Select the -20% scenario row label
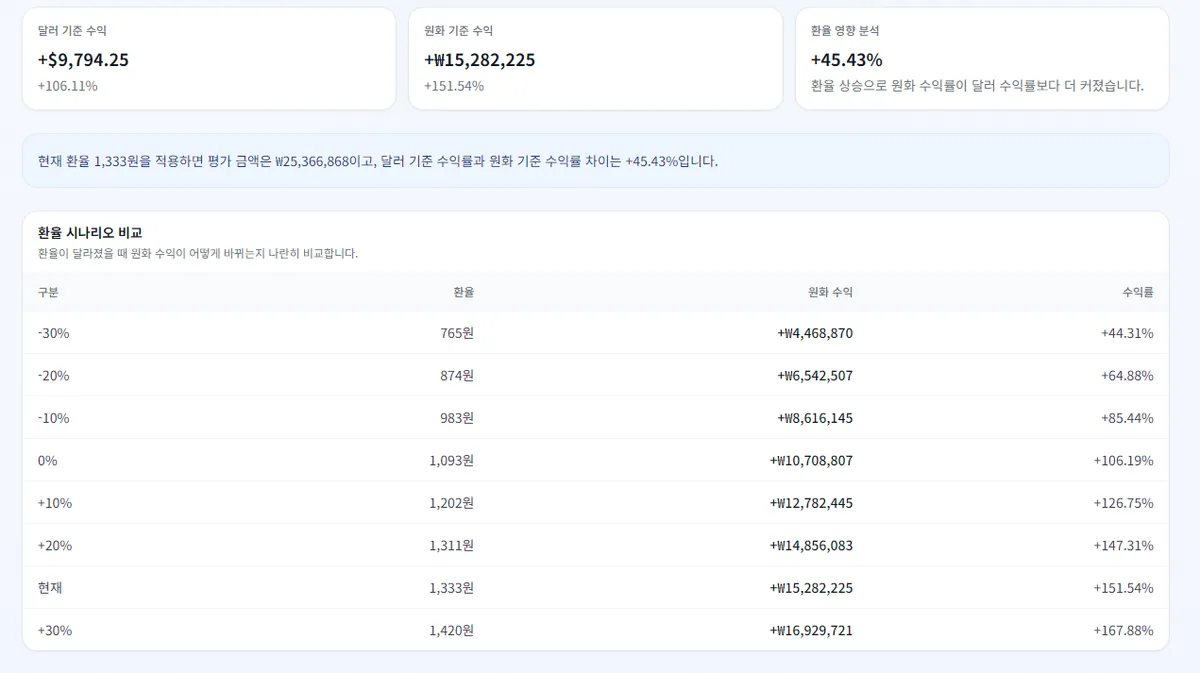 pos(53,376)
